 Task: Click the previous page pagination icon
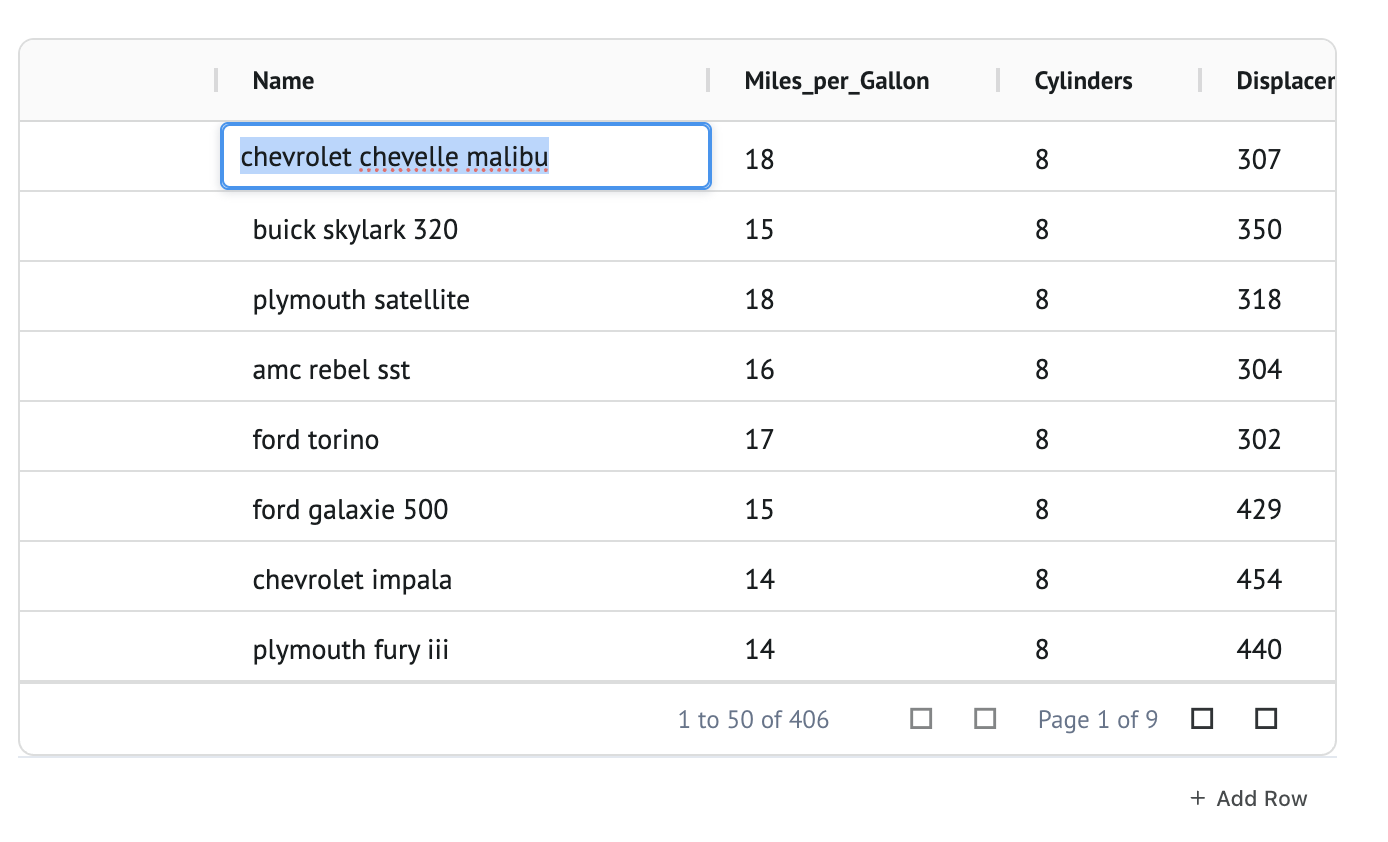click(985, 719)
